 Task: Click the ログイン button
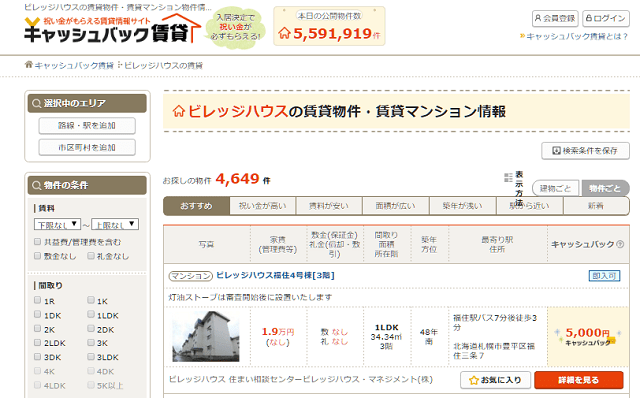pos(606,18)
